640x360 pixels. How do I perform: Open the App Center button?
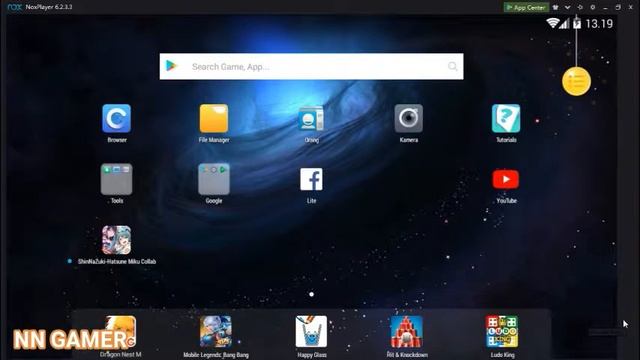(526, 7)
